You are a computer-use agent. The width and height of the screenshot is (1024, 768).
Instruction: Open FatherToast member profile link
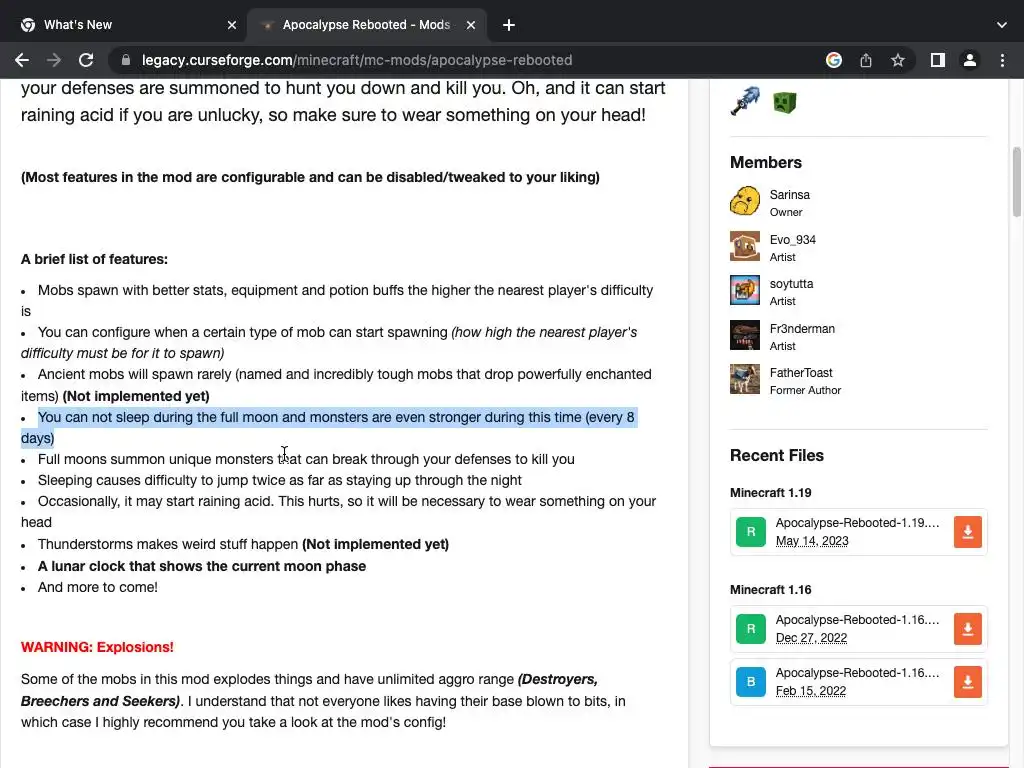click(801, 373)
